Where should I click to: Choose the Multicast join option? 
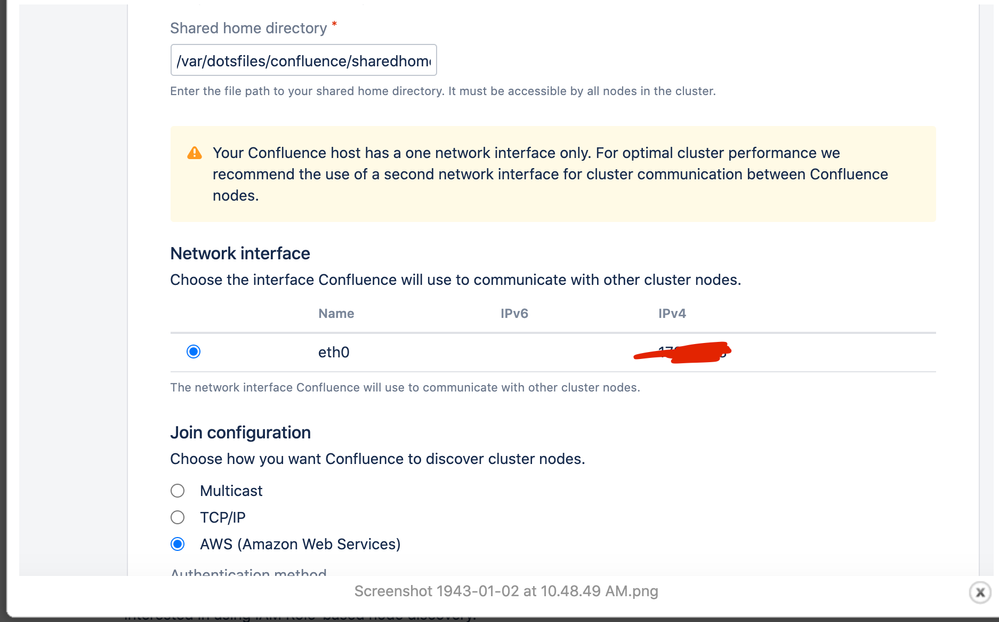coord(178,491)
